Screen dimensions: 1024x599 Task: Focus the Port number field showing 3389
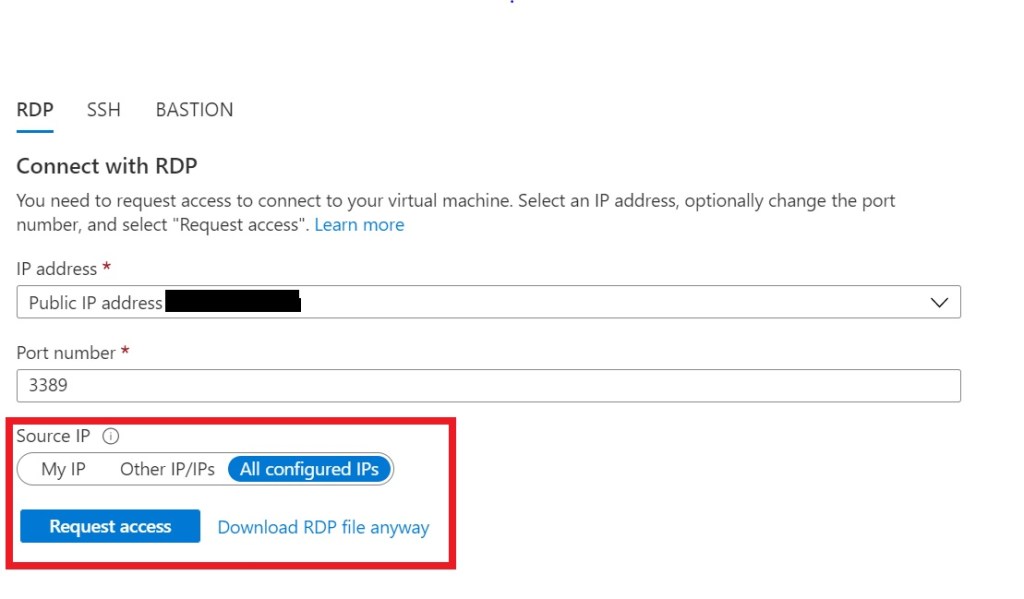click(x=488, y=386)
